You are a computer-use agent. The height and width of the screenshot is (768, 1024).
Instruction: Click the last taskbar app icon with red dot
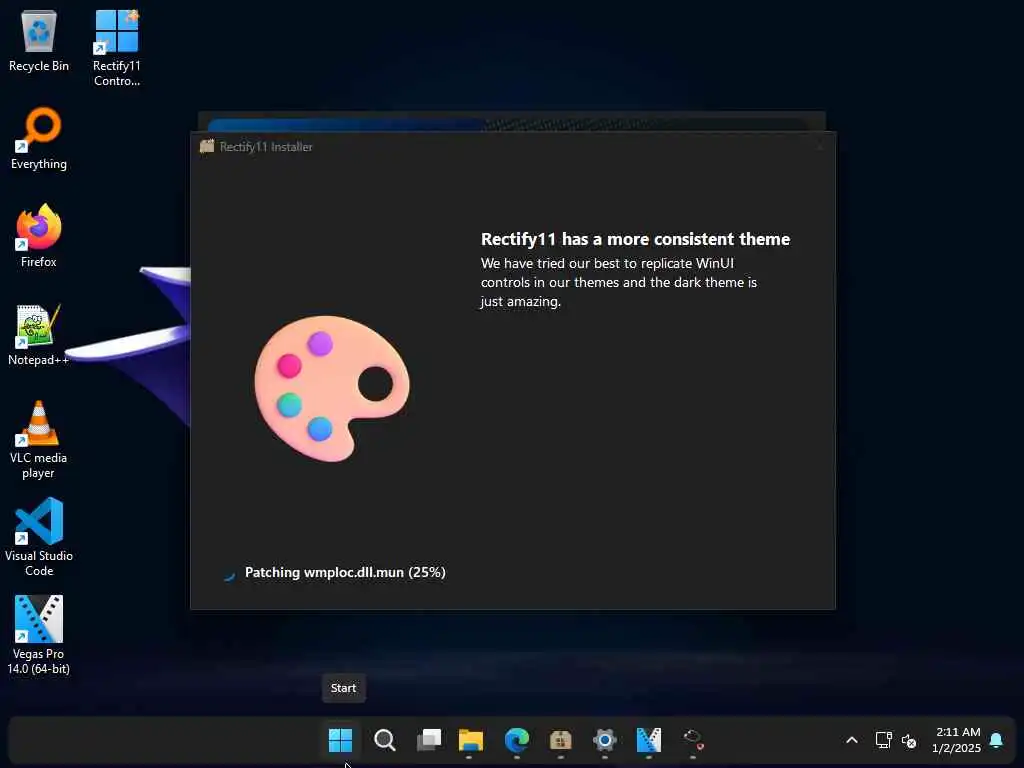pos(693,740)
